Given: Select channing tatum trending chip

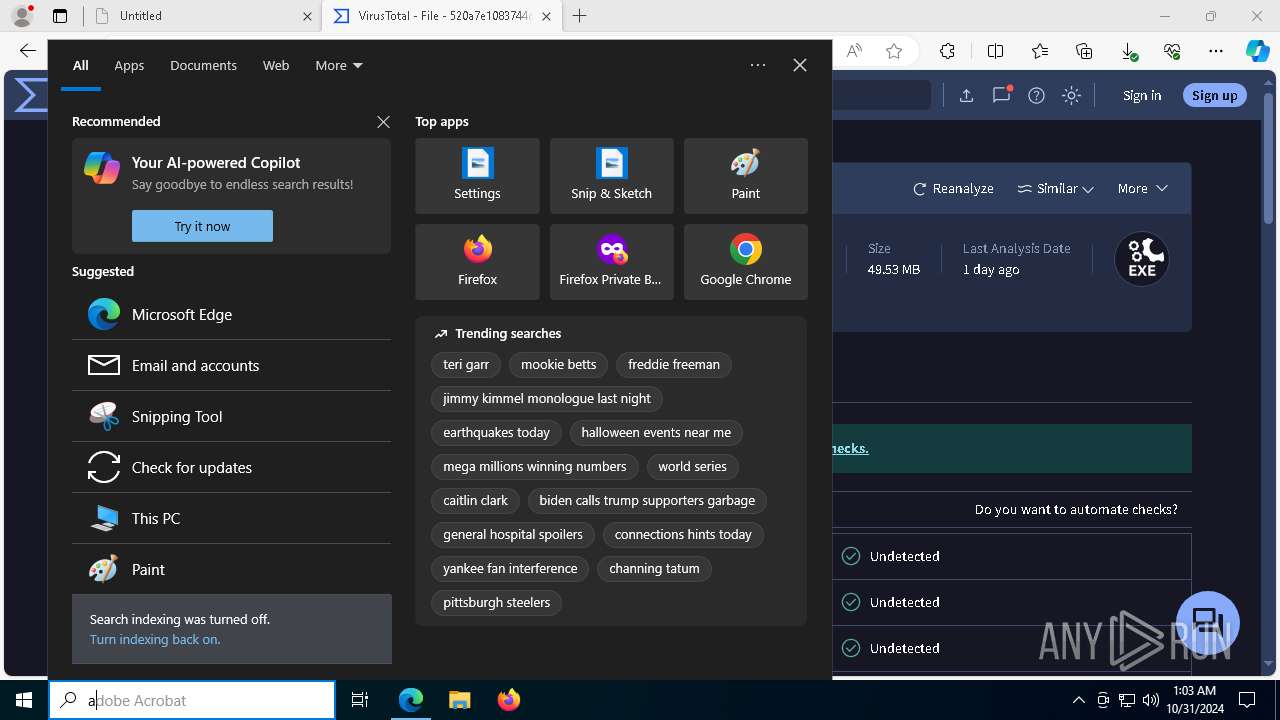Looking at the screenshot, I should 654,569.
